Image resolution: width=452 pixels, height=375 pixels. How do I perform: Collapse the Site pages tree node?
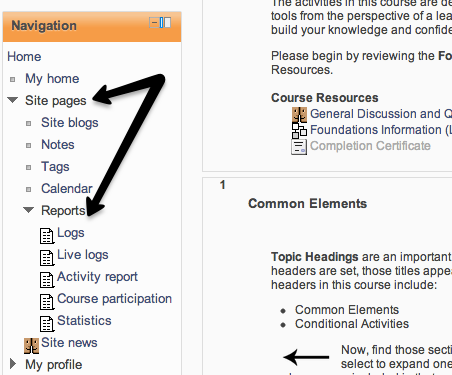(13, 100)
